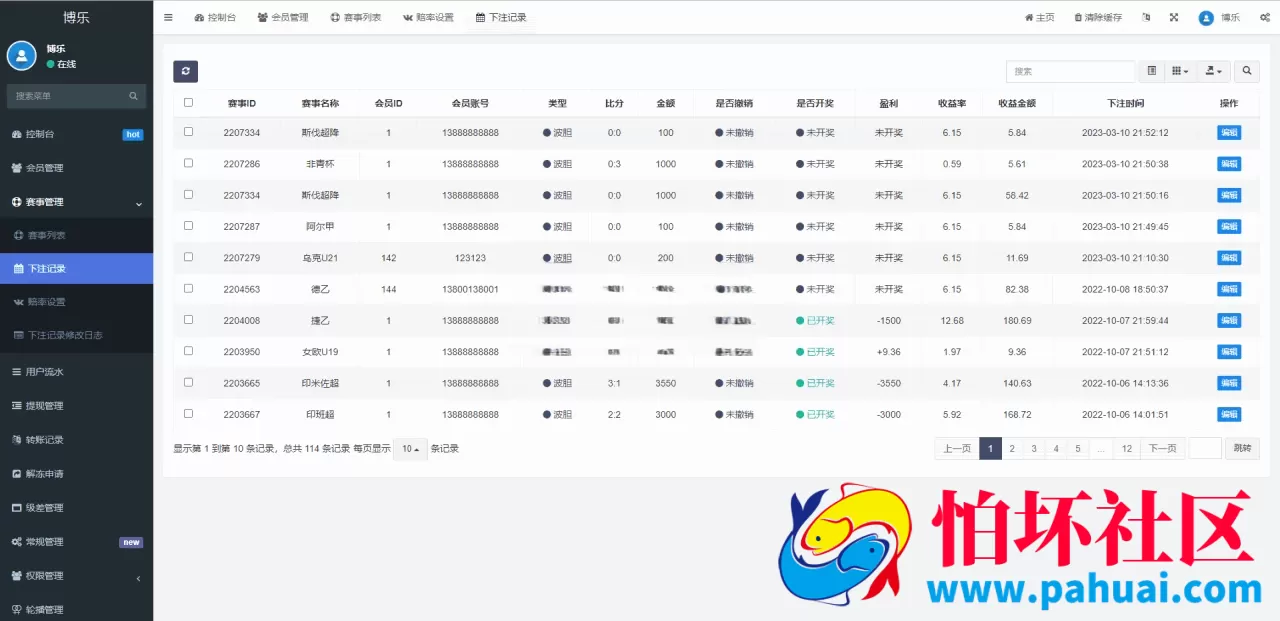Focus the table 搜索 input field
This screenshot has width=1280, height=621.
1070,71
